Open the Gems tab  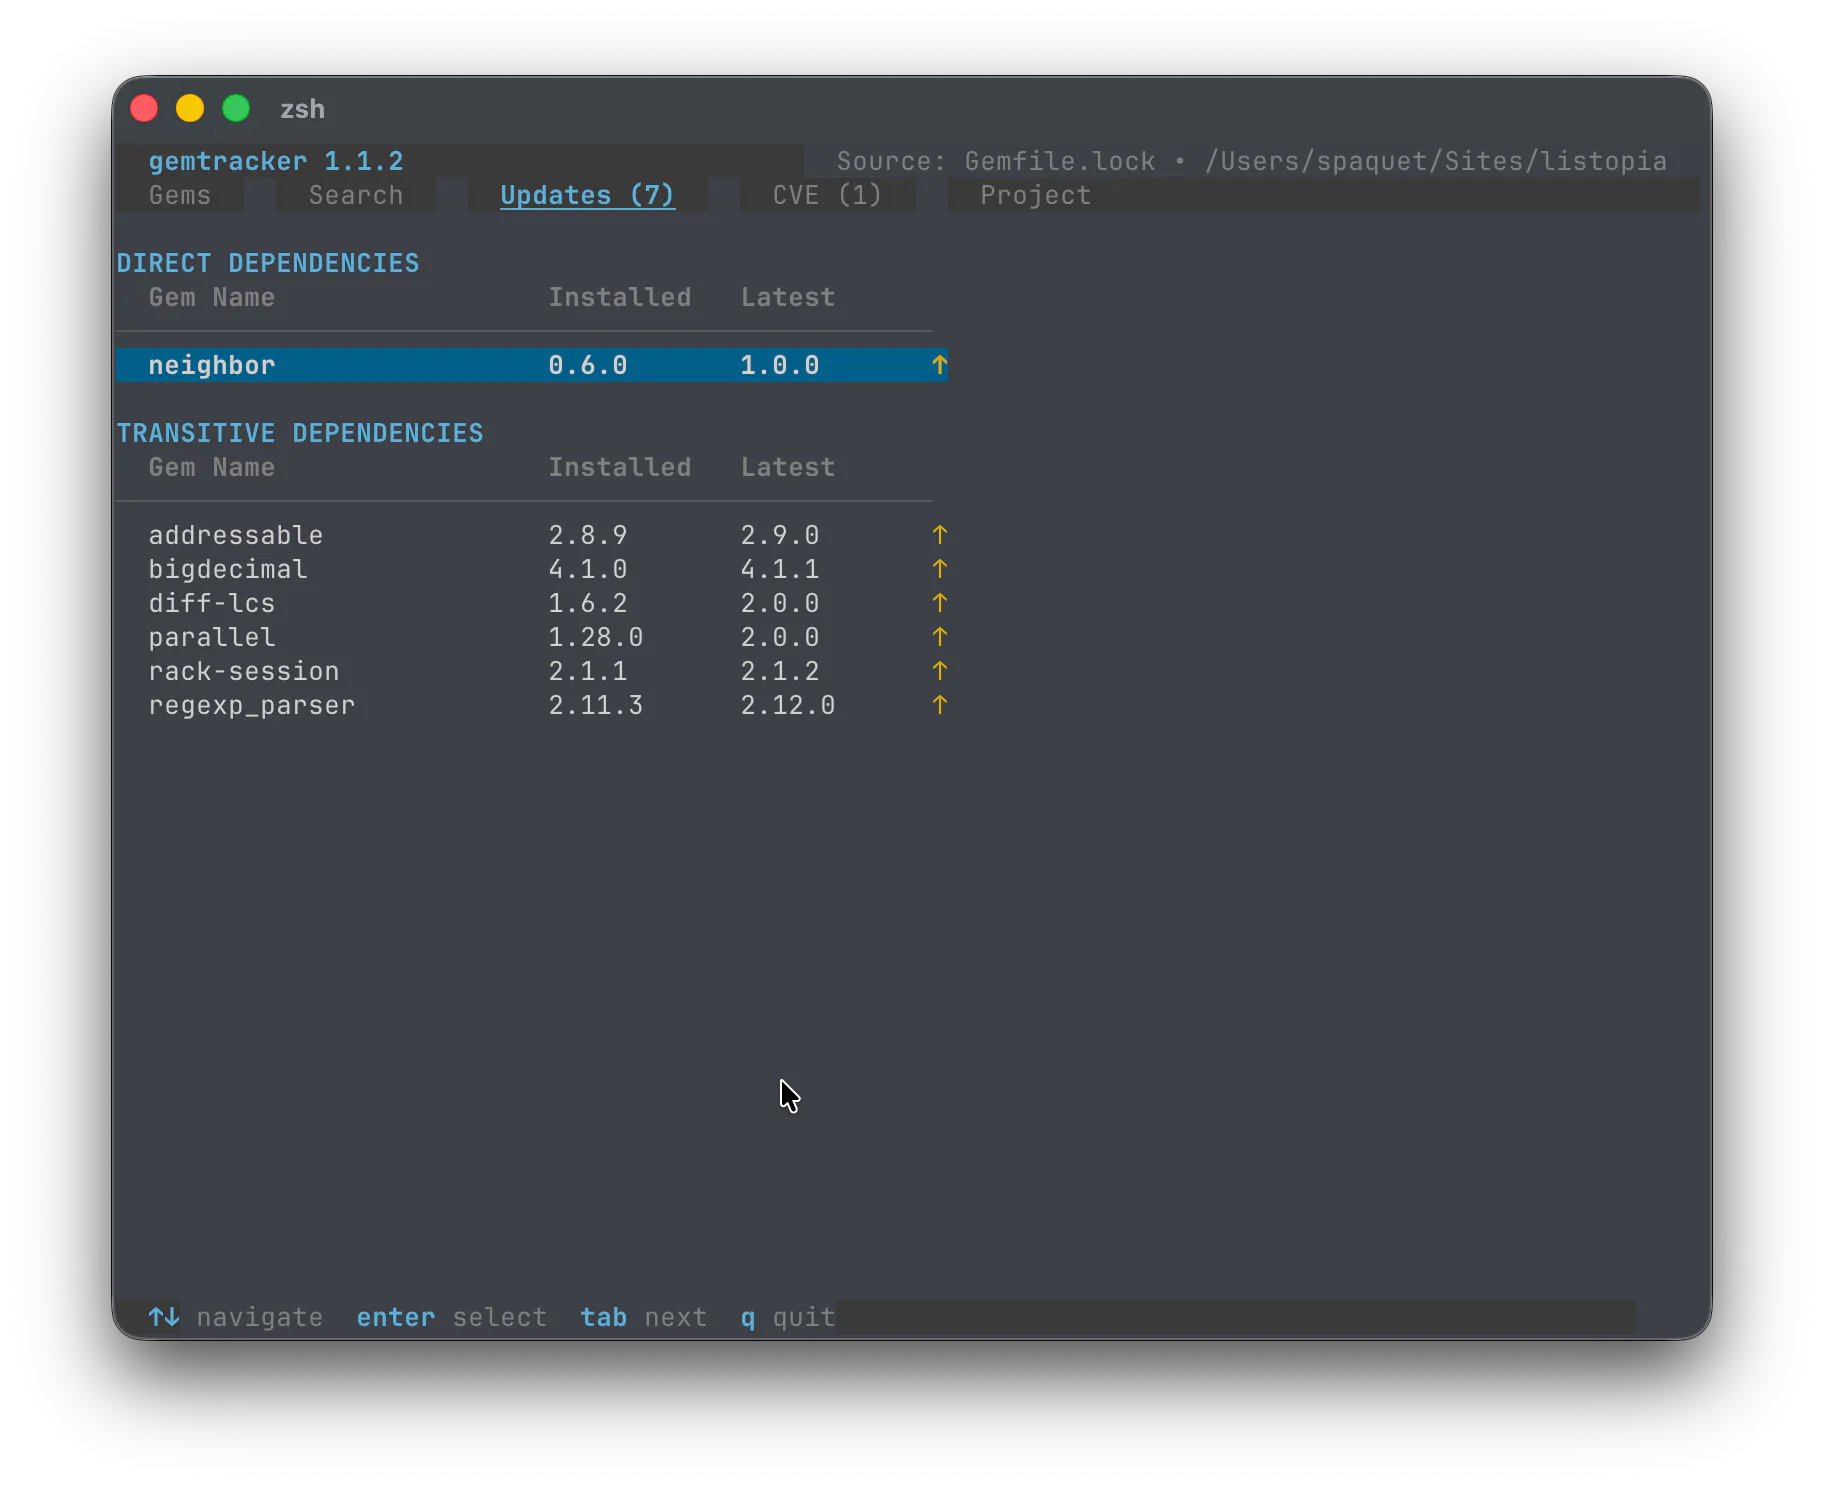coord(180,195)
